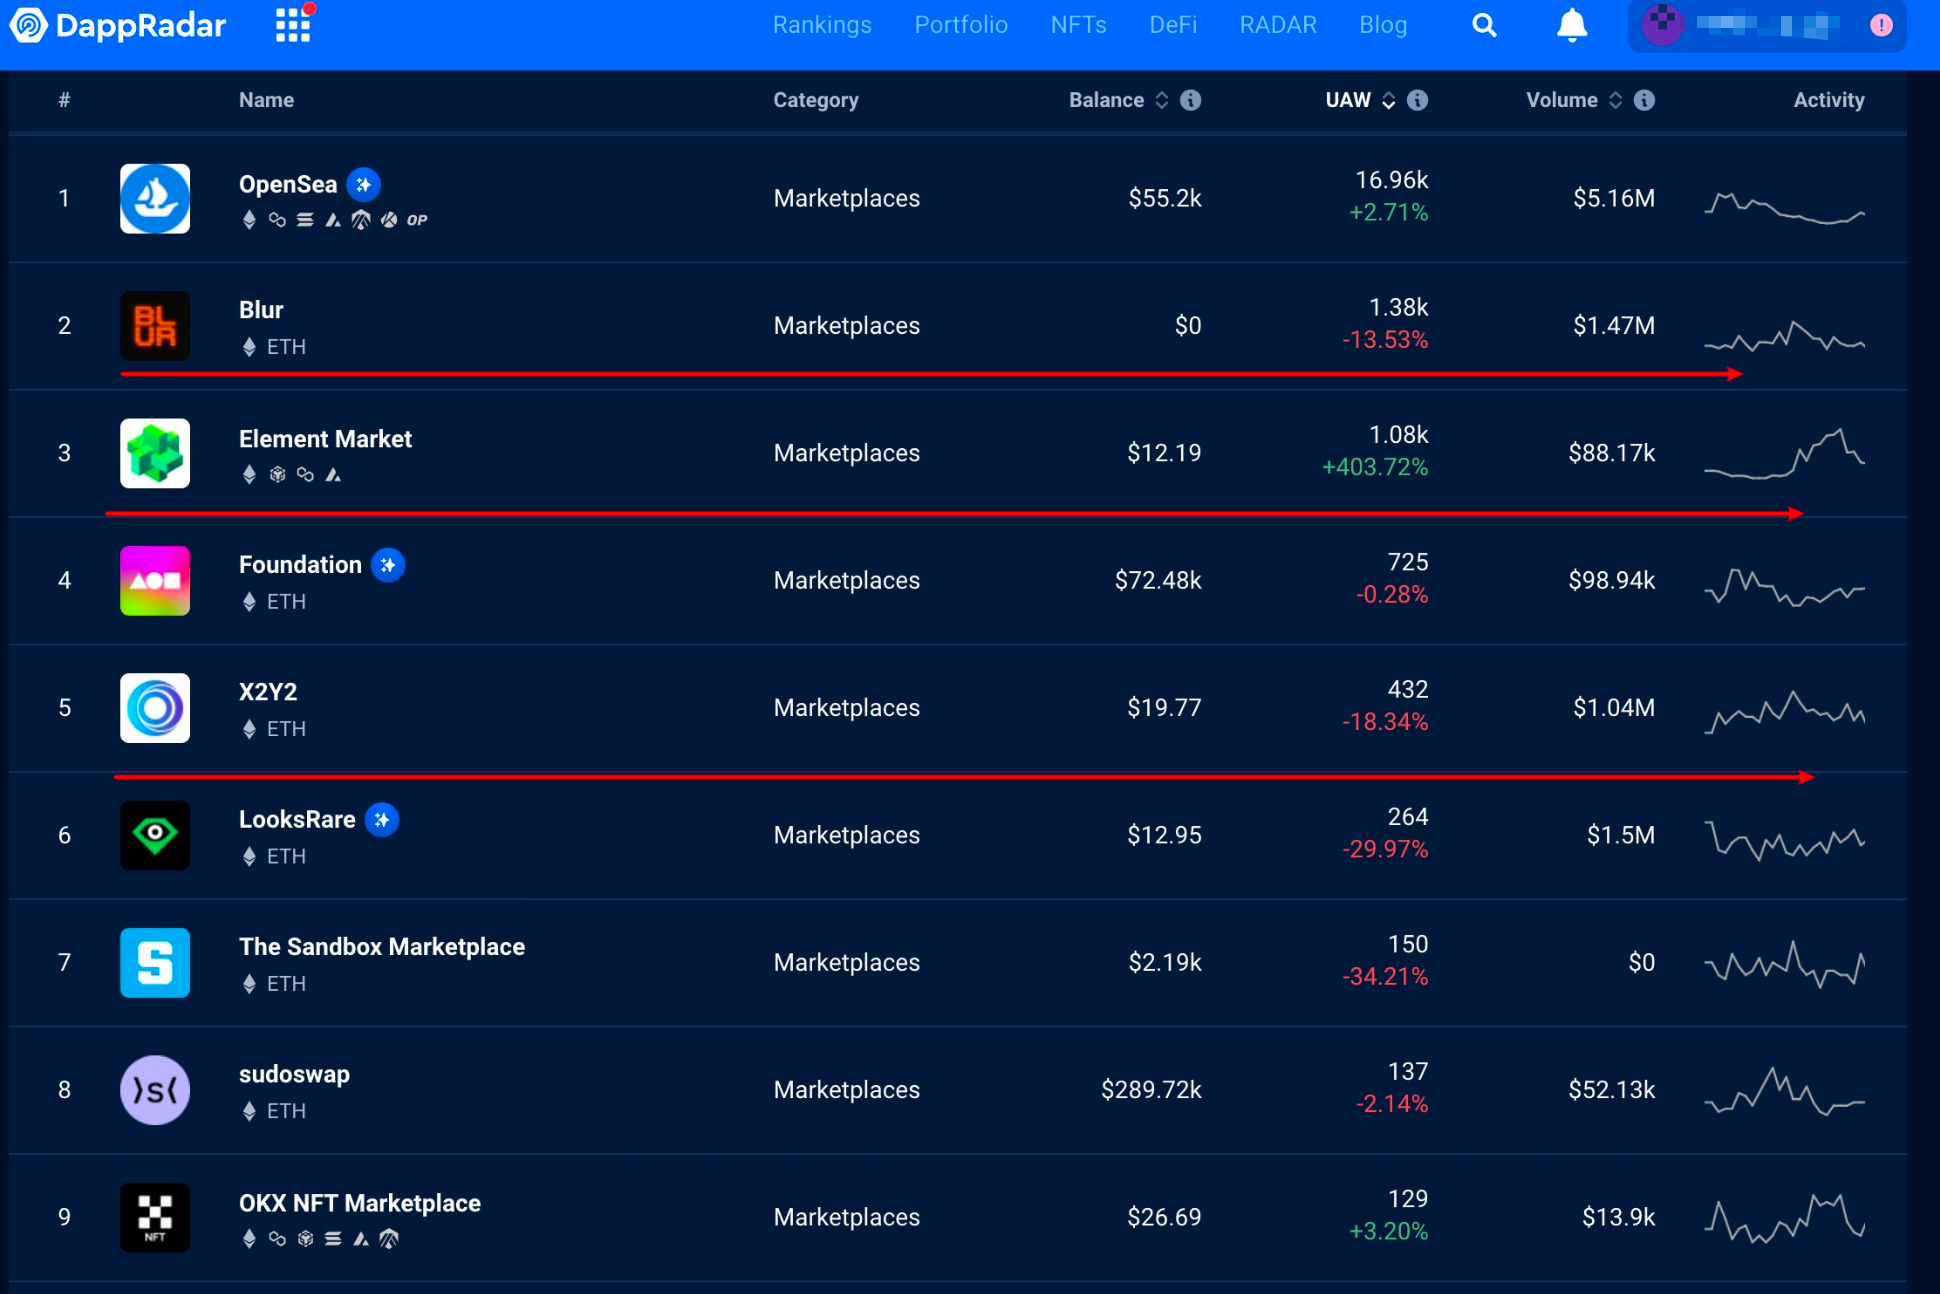Click OpenSea's verified badge icon
Screen dimensions: 1940x1294
click(364, 184)
